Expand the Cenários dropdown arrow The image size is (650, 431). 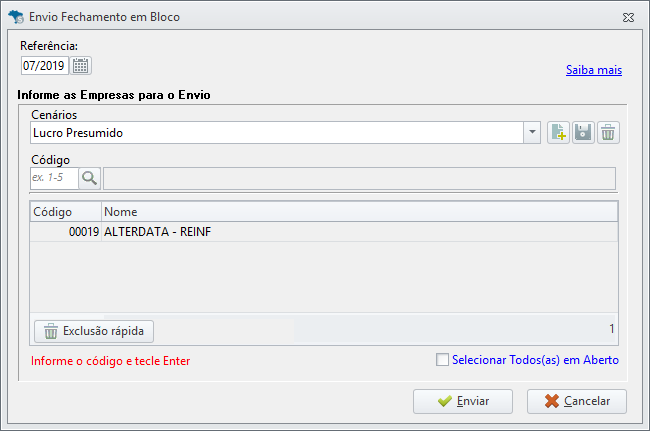point(532,133)
